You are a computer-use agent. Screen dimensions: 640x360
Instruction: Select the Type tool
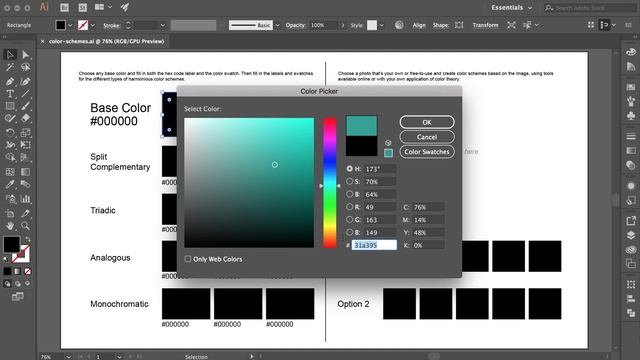pyautogui.click(x=10, y=94)
